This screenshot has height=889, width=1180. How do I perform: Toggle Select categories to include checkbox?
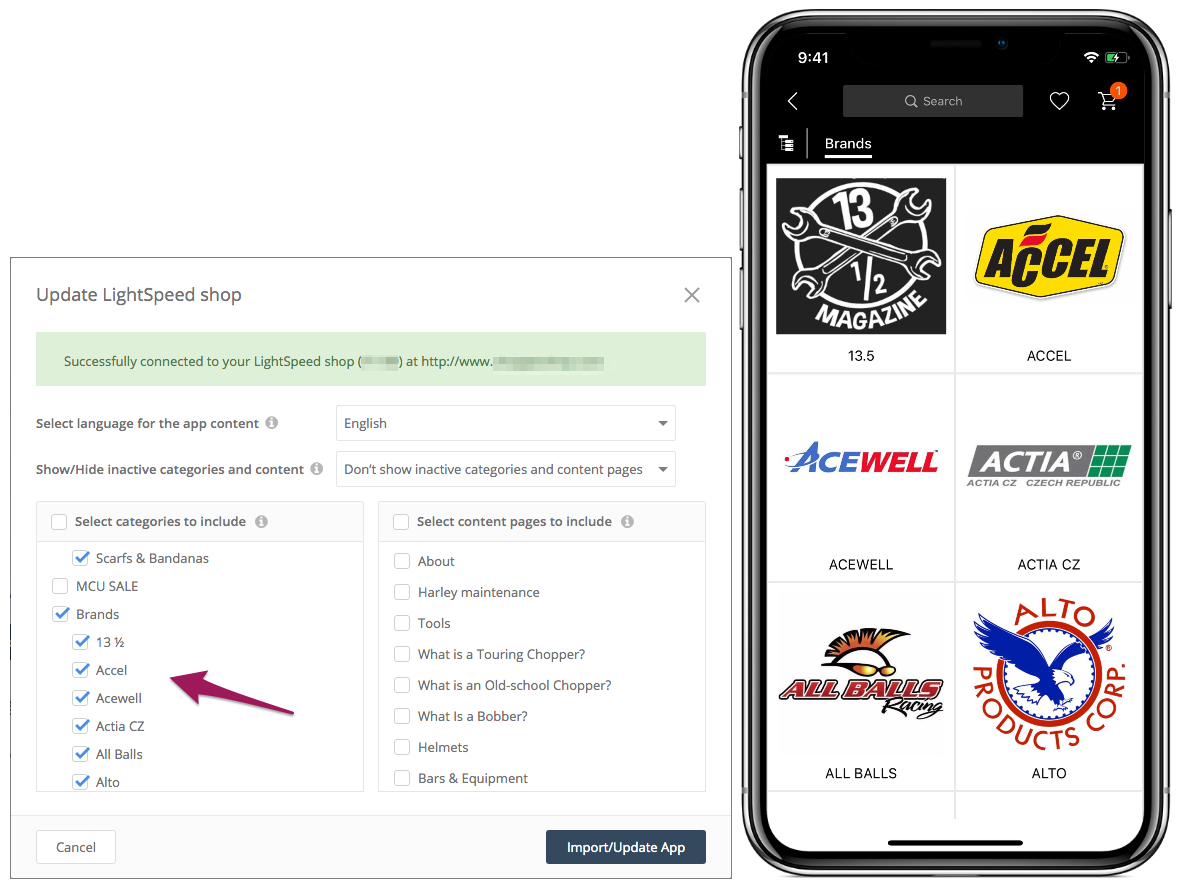[59, 521]
